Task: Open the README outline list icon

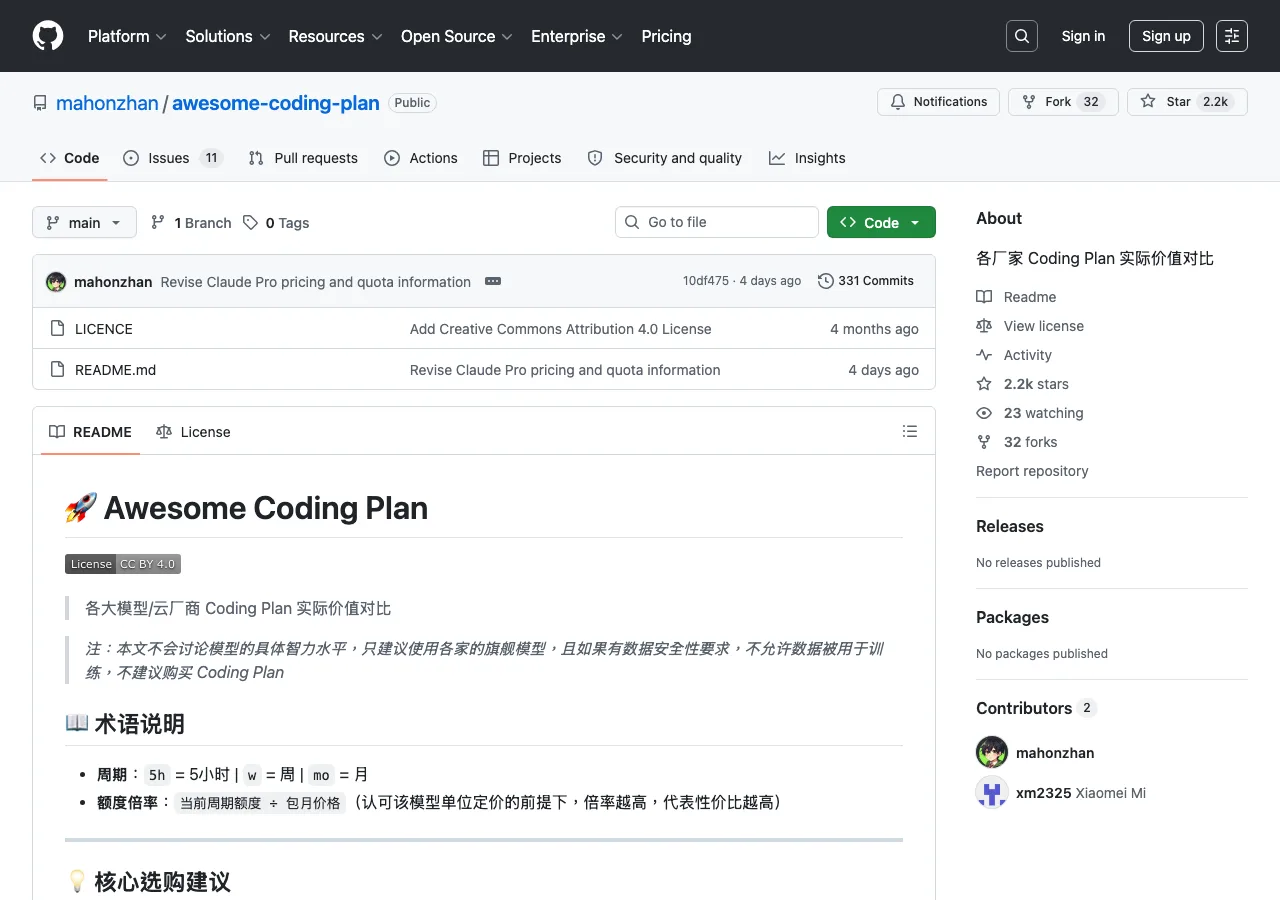Action: (910, 431)
